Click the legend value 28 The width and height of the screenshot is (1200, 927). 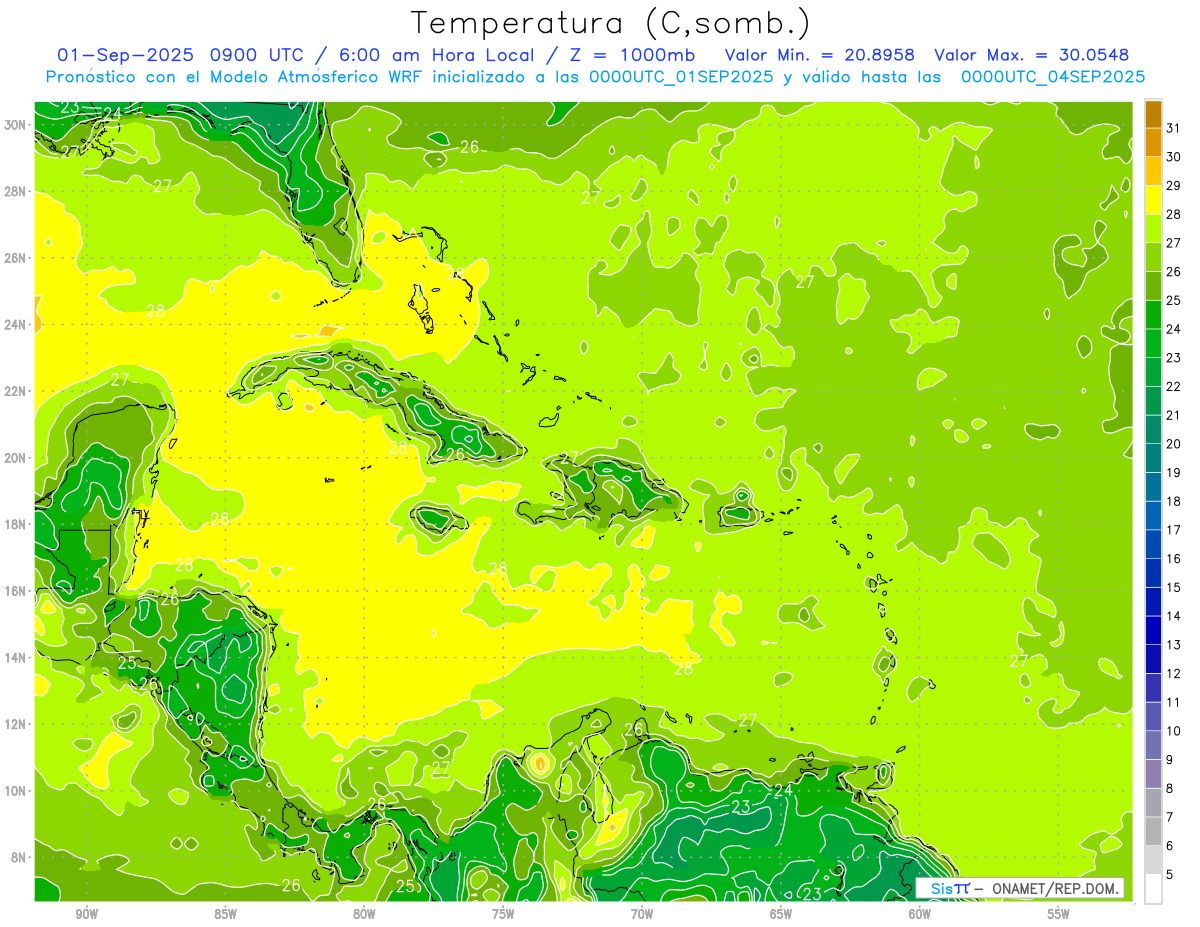tap(1174, 214)
